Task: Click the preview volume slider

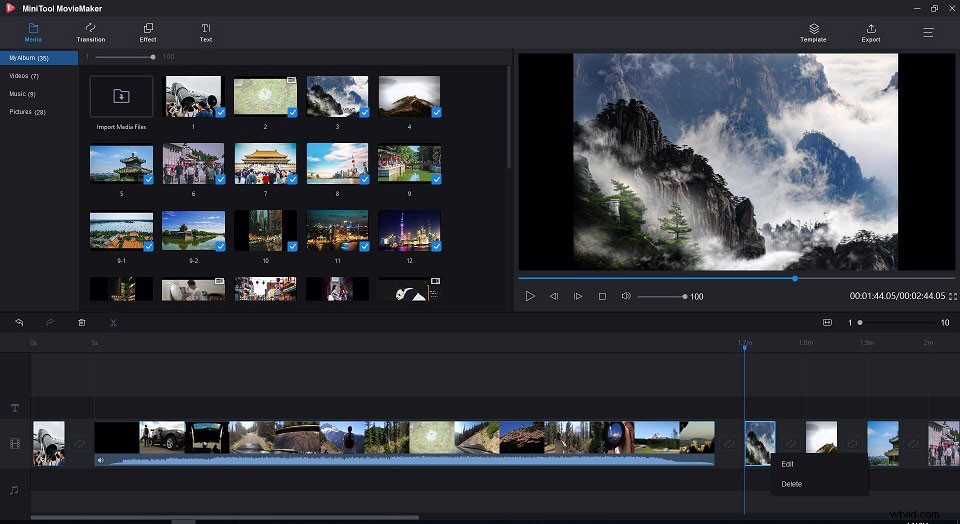Action: tap(661, 297)
